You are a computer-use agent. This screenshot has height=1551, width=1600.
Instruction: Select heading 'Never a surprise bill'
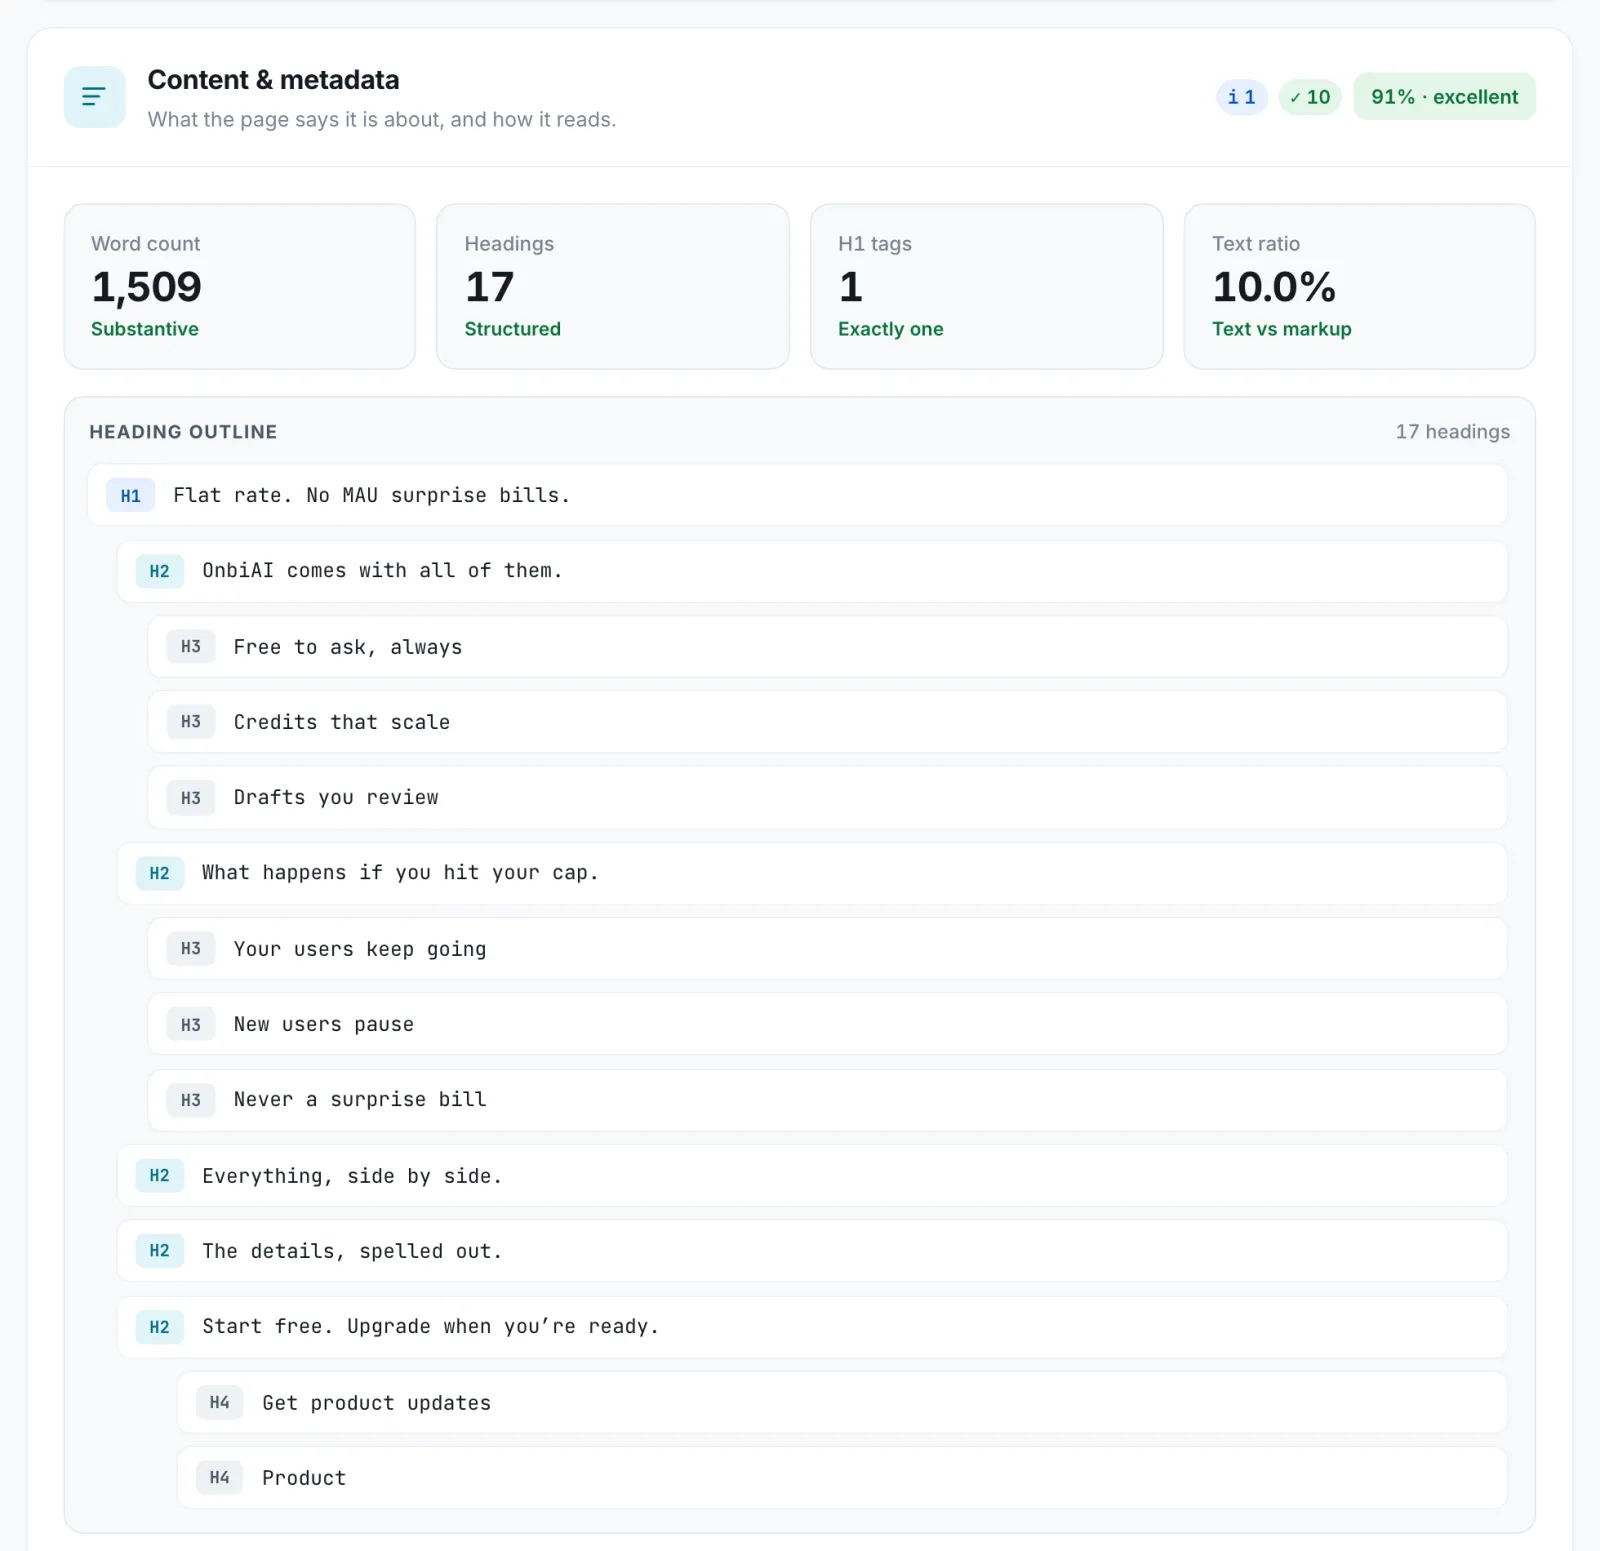coord(827,1100)
